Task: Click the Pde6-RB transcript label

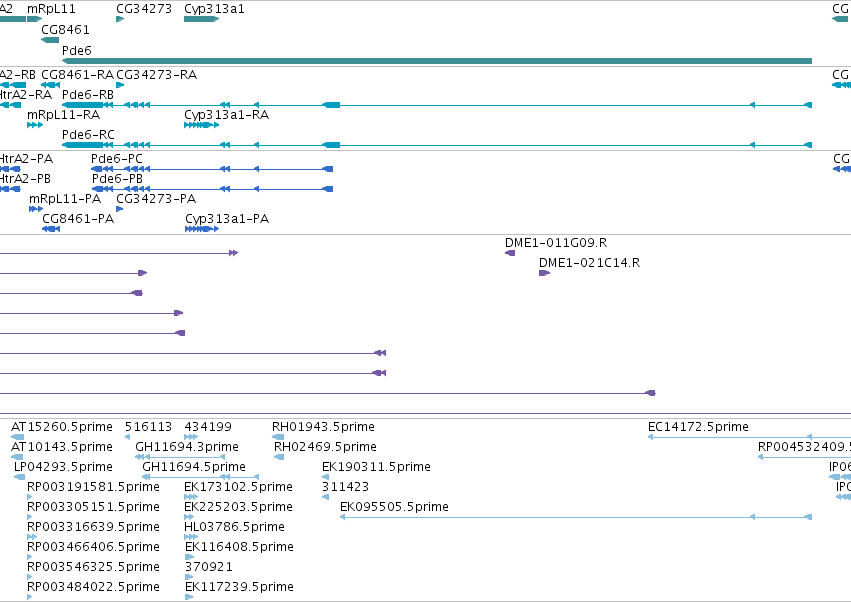Action: click(x=88, y=94)
